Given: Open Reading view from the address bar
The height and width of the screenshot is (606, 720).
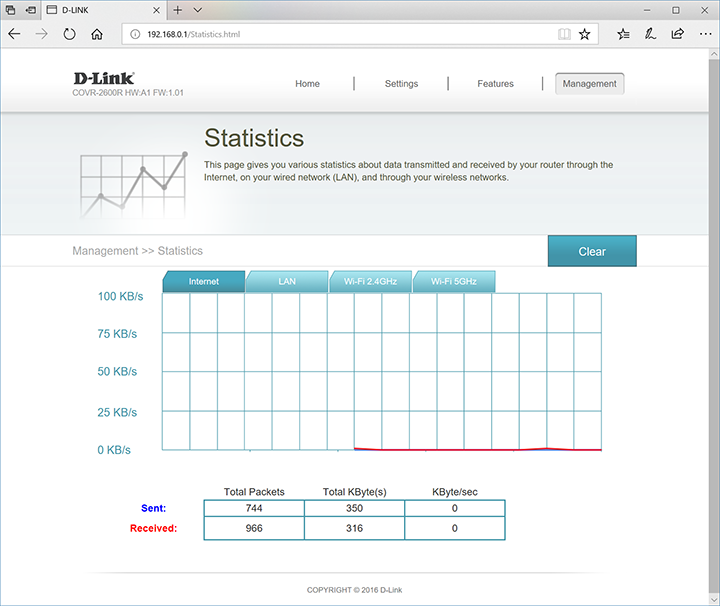Looking at the screenshot, I should pos(564,33).
